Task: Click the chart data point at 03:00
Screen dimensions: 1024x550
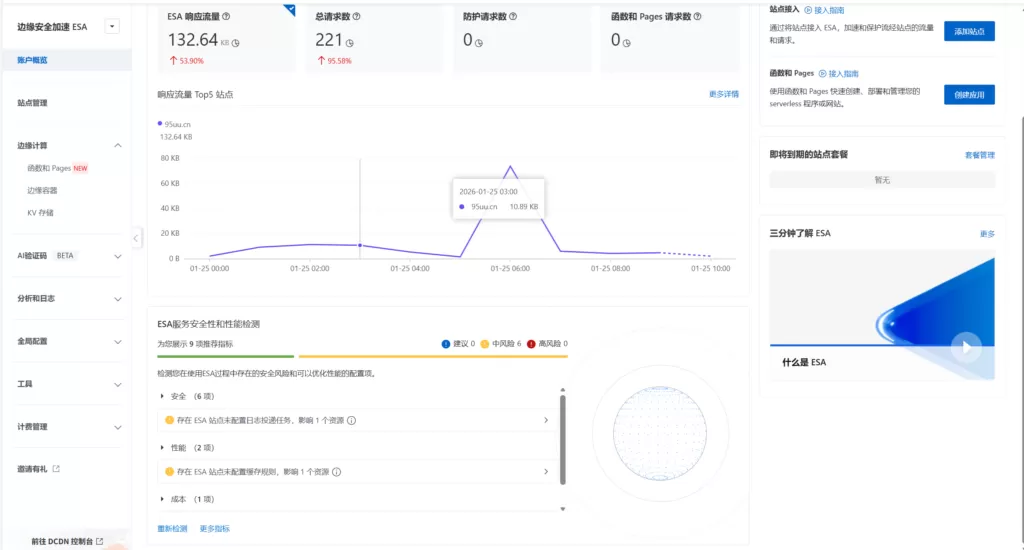Action: [360, 246]
